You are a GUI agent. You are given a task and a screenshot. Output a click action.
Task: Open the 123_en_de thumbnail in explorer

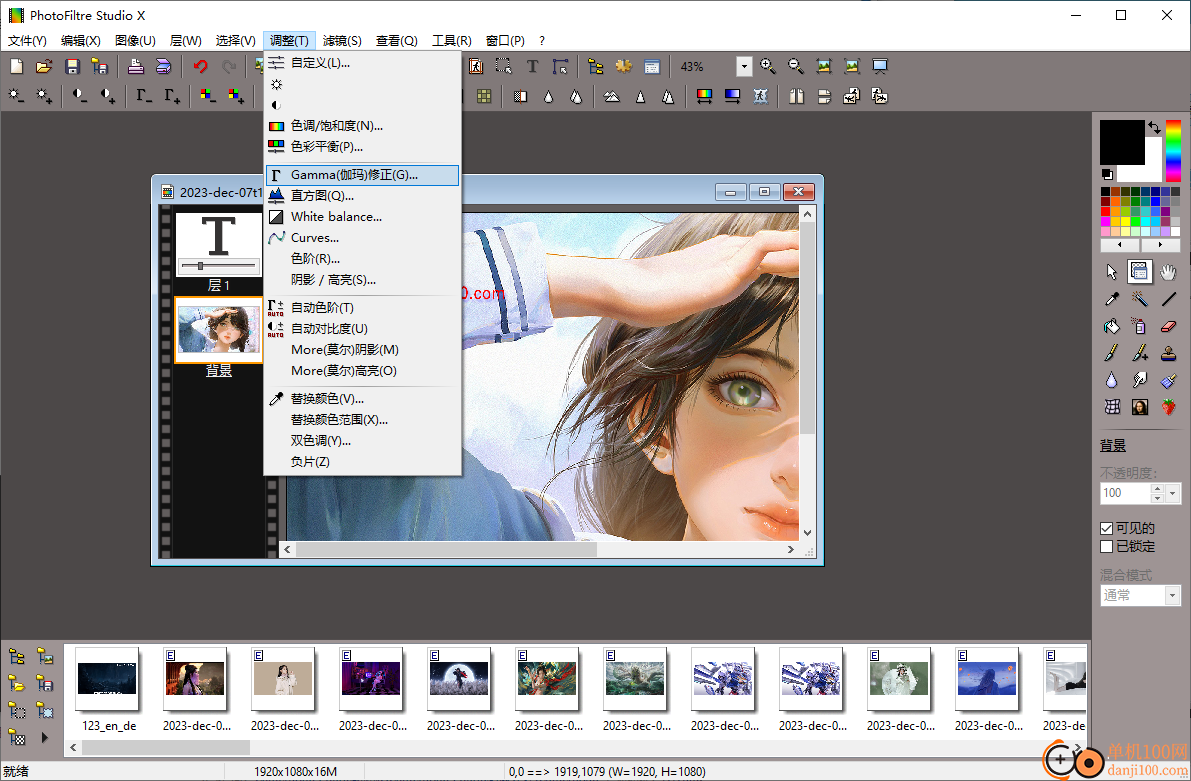click(108, 679)
